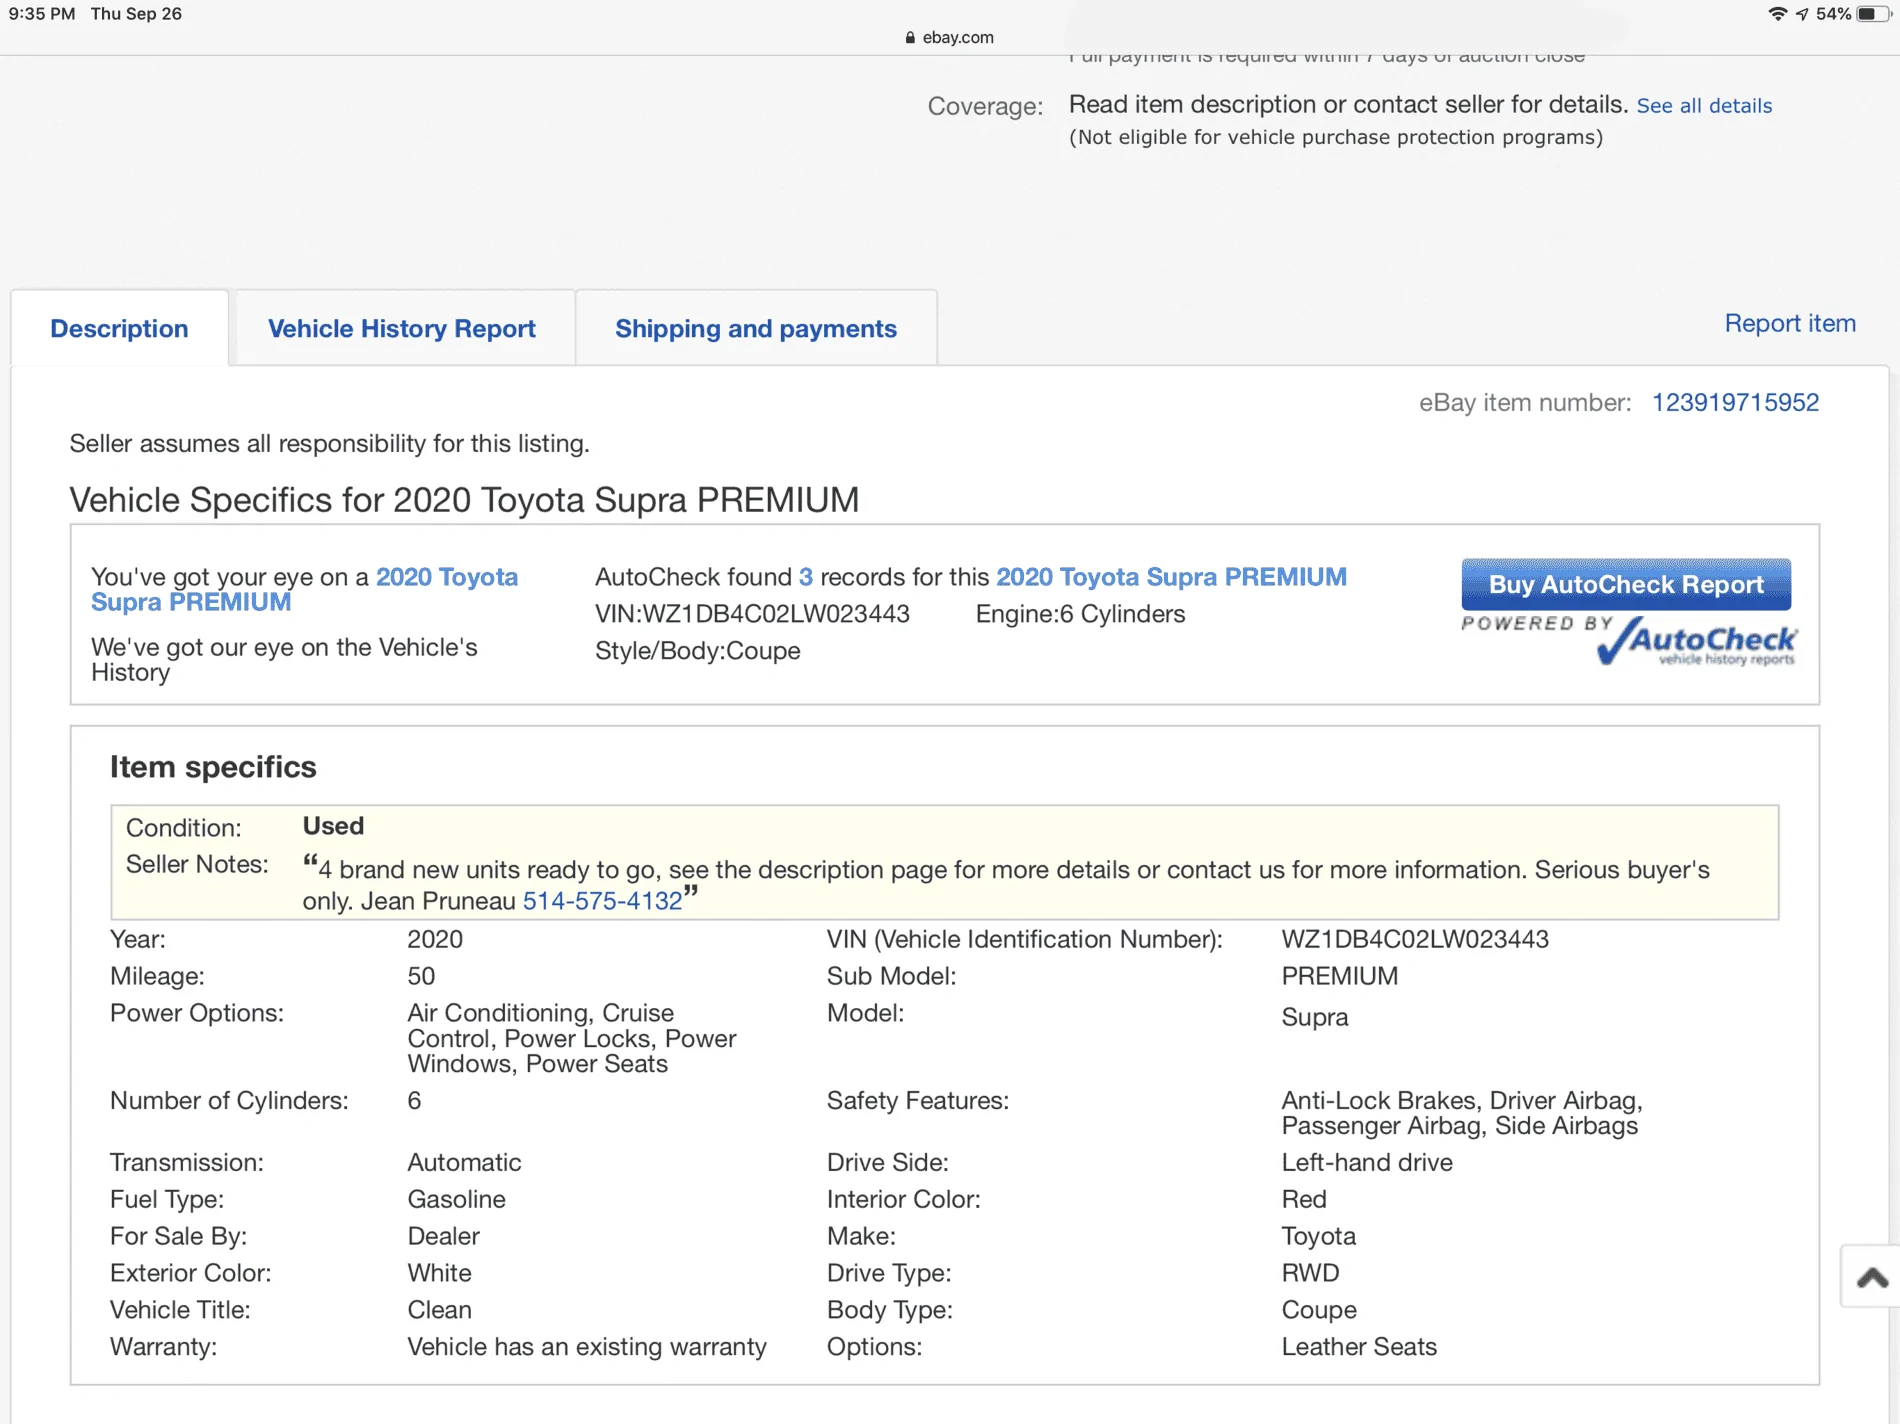Tap the scroll-to-top chevron button
The height and width of the screenshot is (1424, 1900).
(1871, 1276)
